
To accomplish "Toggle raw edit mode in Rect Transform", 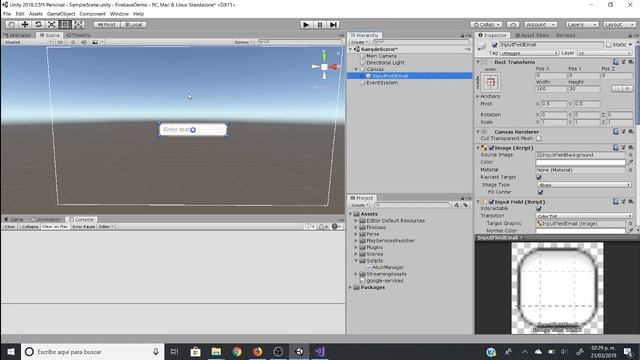I will coord(628,89).
